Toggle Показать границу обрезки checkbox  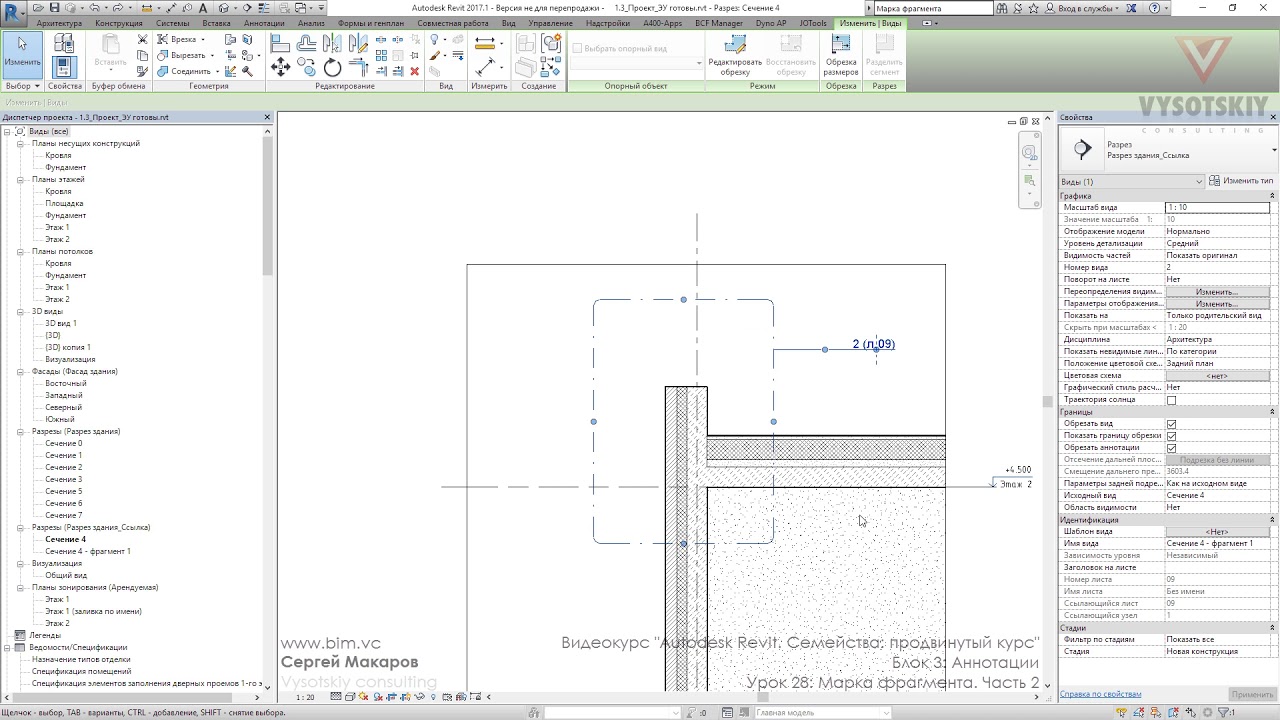coord(1171,436)
